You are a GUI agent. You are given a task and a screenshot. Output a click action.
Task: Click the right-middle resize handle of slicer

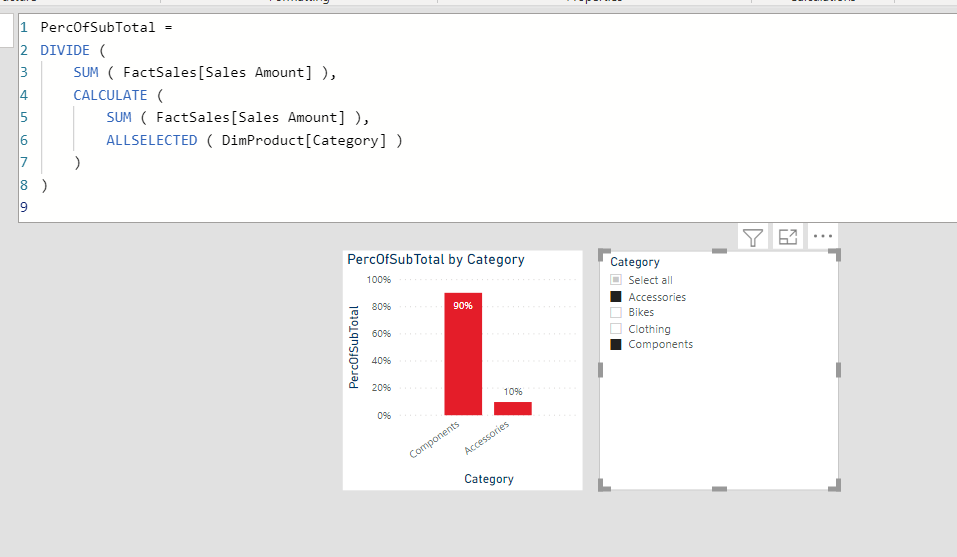pyautogui.click(x=838, y=370)
